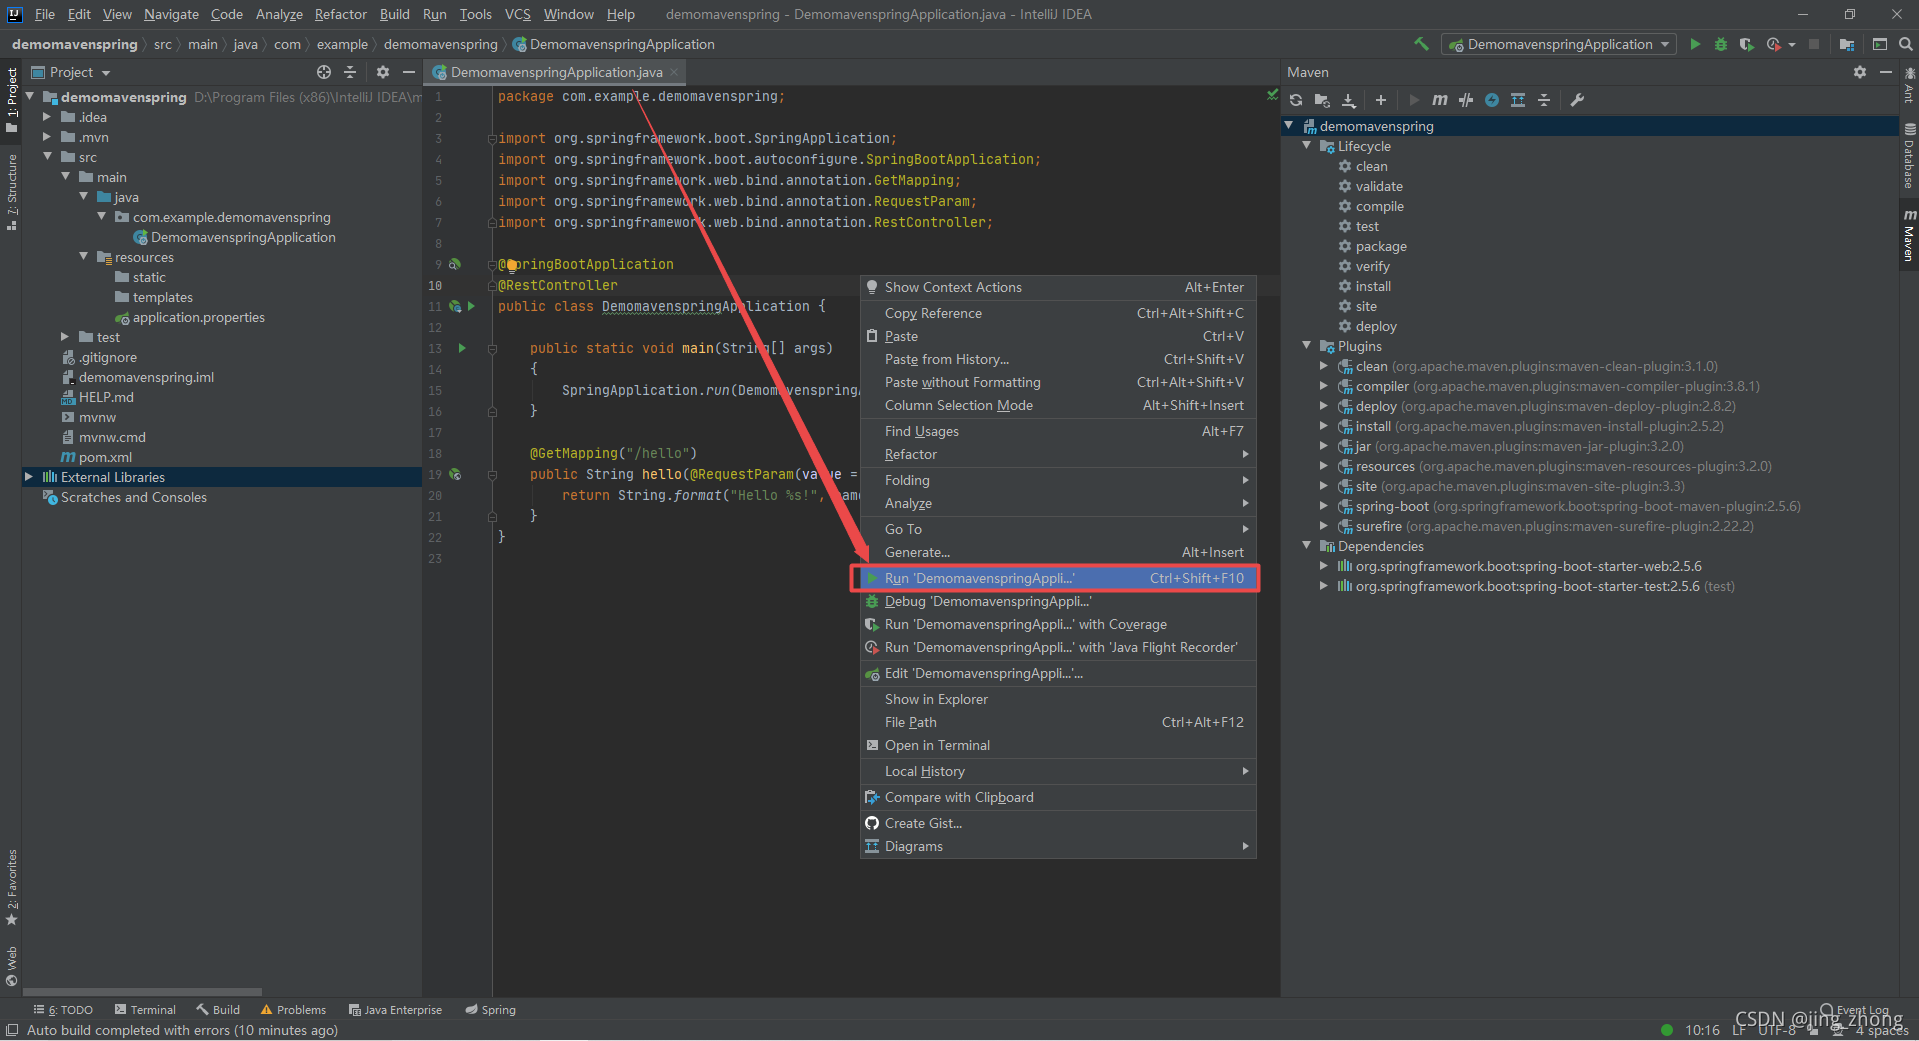Image resolution: width=1919 pixels, height=1041 pixels.
Task: Expand External Libraries in Project tree
Action: [x=29, y=477]
